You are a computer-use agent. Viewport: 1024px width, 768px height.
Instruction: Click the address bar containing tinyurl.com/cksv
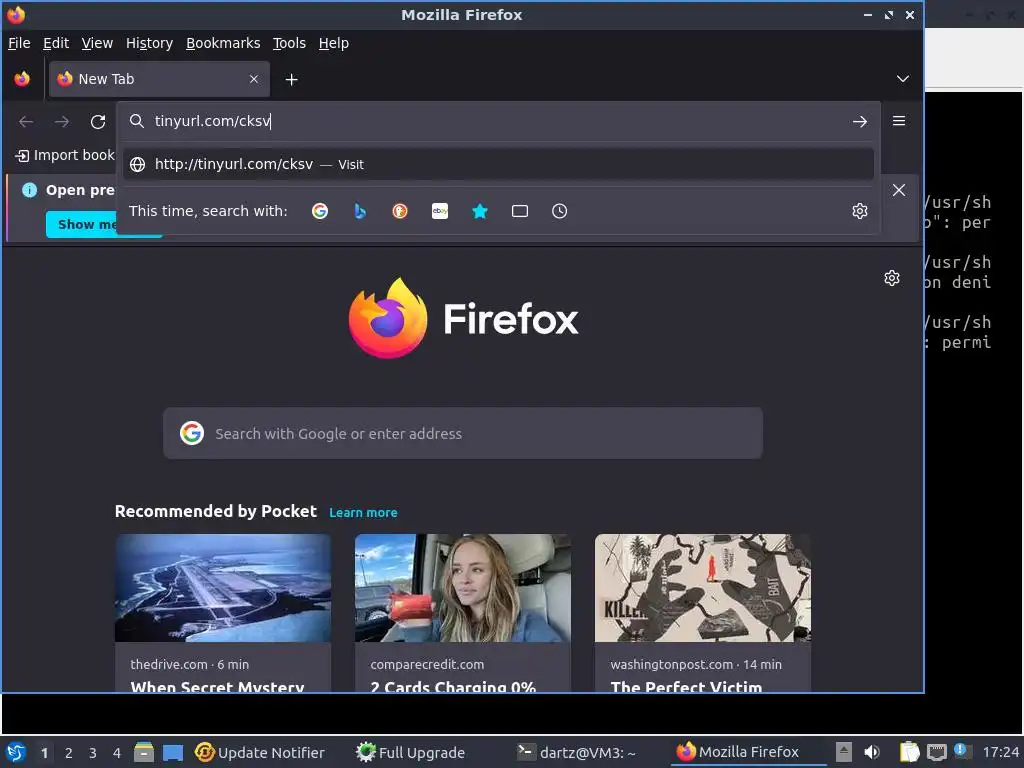tap(498, 121)
